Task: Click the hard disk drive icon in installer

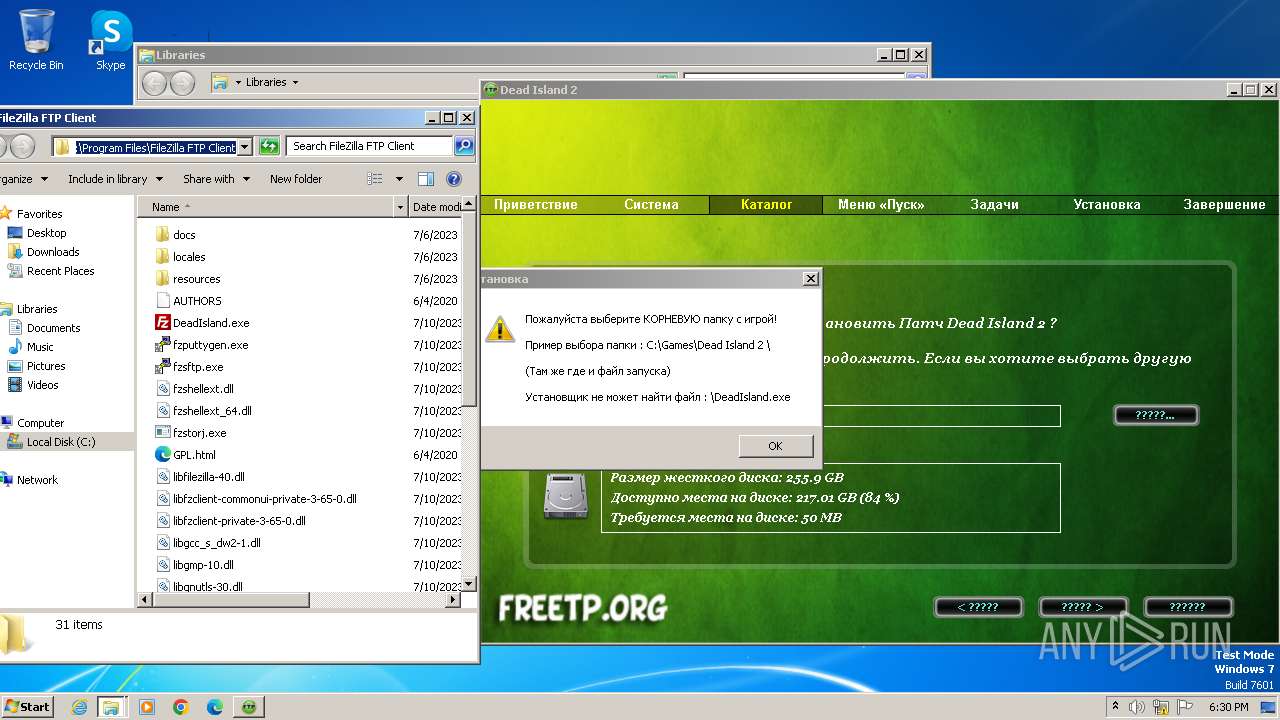Action: tap(564, 496)
